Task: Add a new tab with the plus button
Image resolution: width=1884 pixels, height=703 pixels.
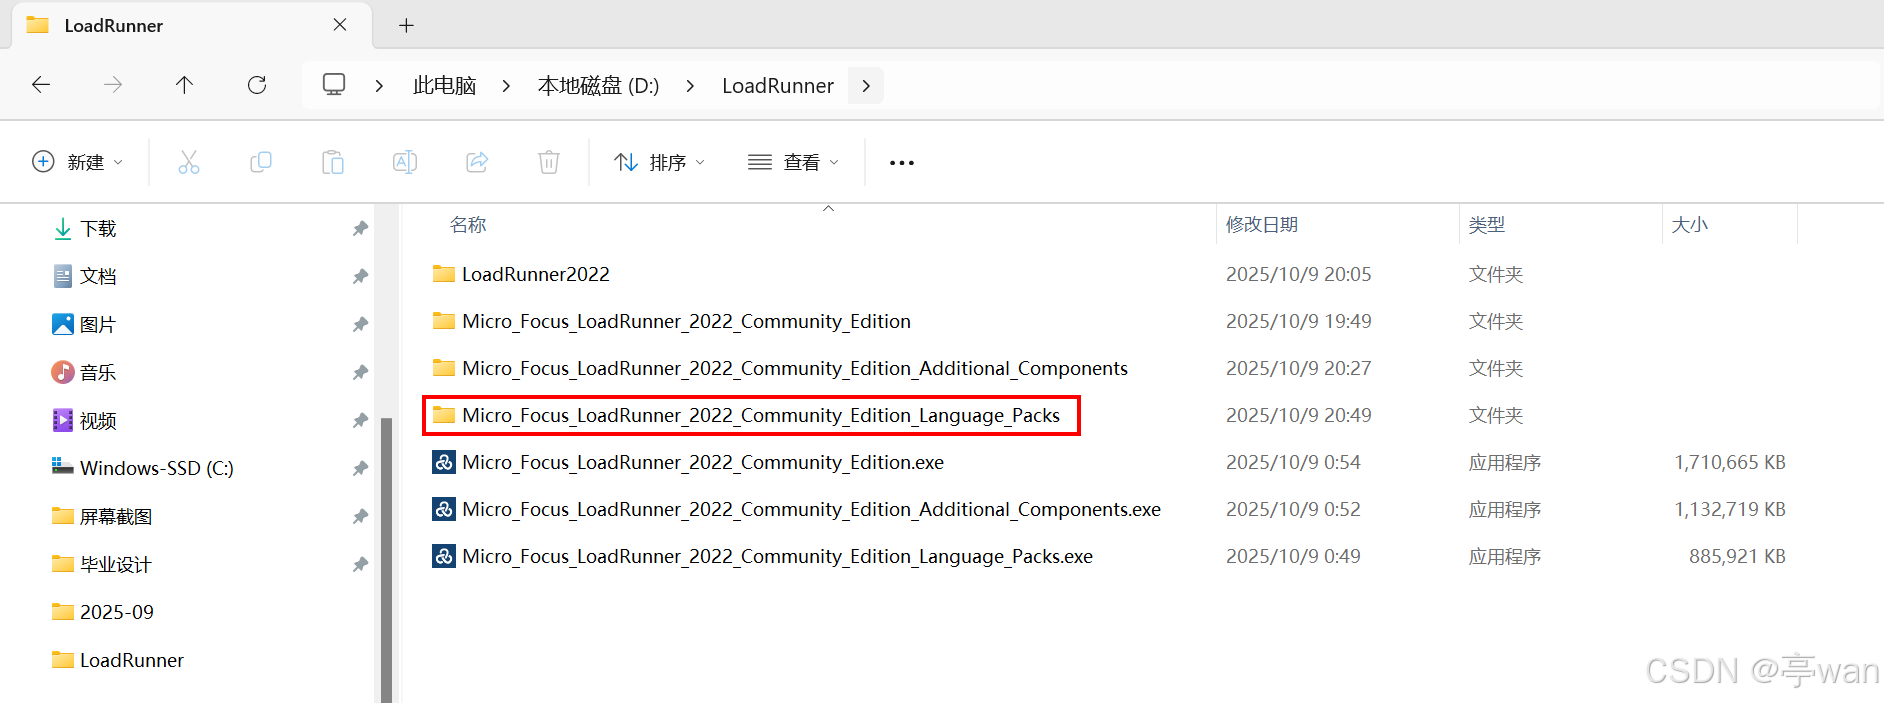Action: click(x=406, y=26)
